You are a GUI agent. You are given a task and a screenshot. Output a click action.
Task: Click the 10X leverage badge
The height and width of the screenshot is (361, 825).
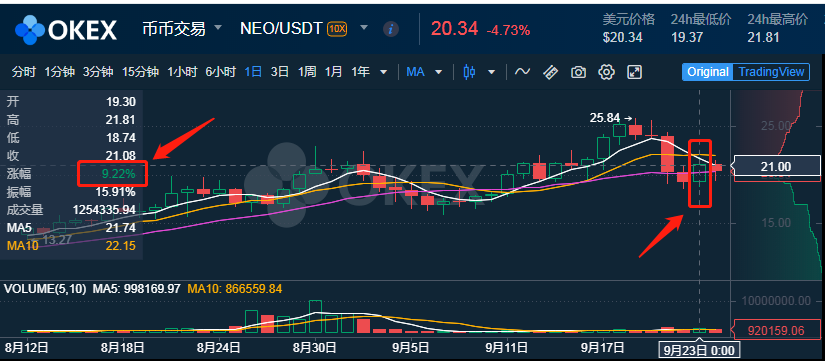tap(337, 28)
